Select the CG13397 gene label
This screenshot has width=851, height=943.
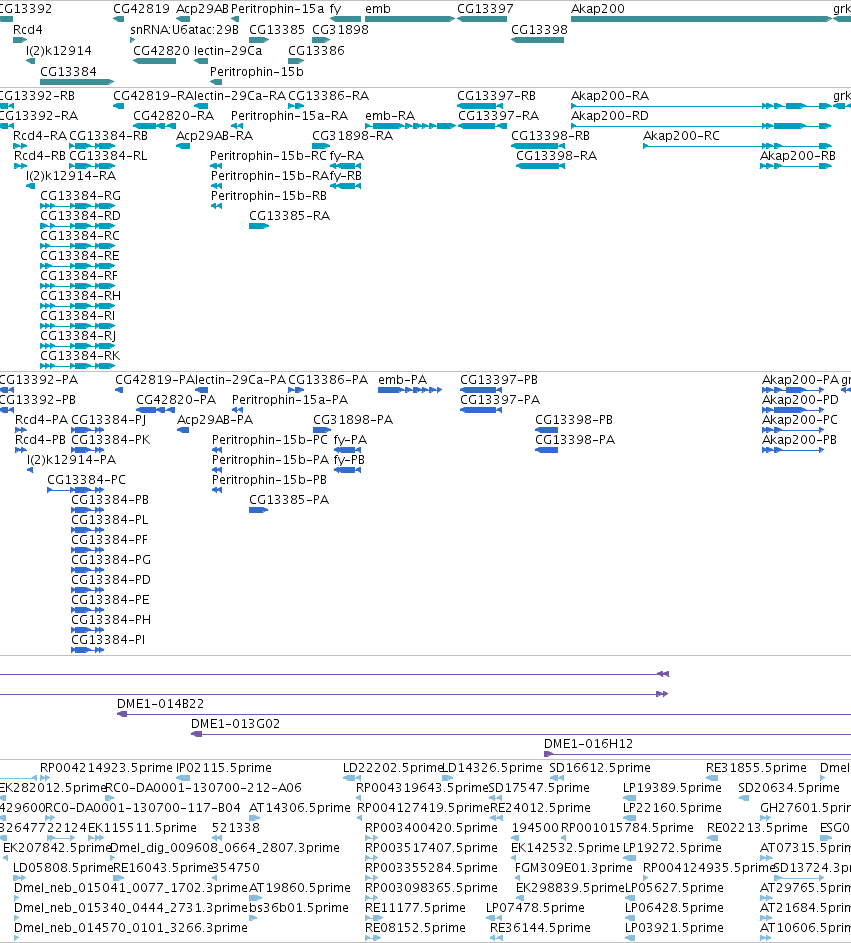[485, 9]
